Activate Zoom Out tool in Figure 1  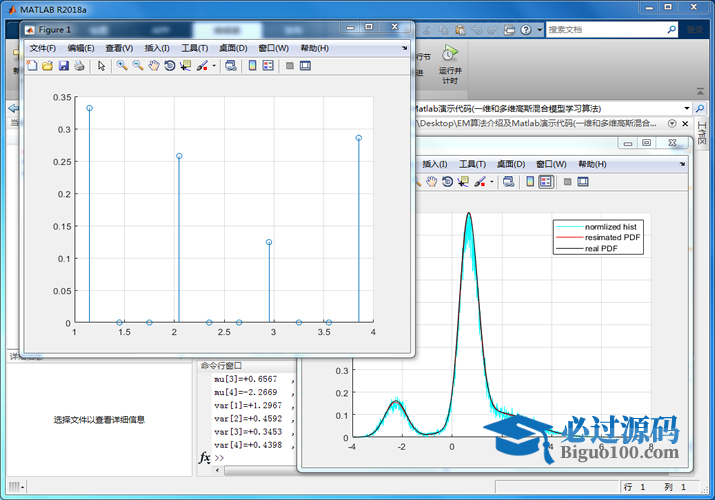coord(138,66)
